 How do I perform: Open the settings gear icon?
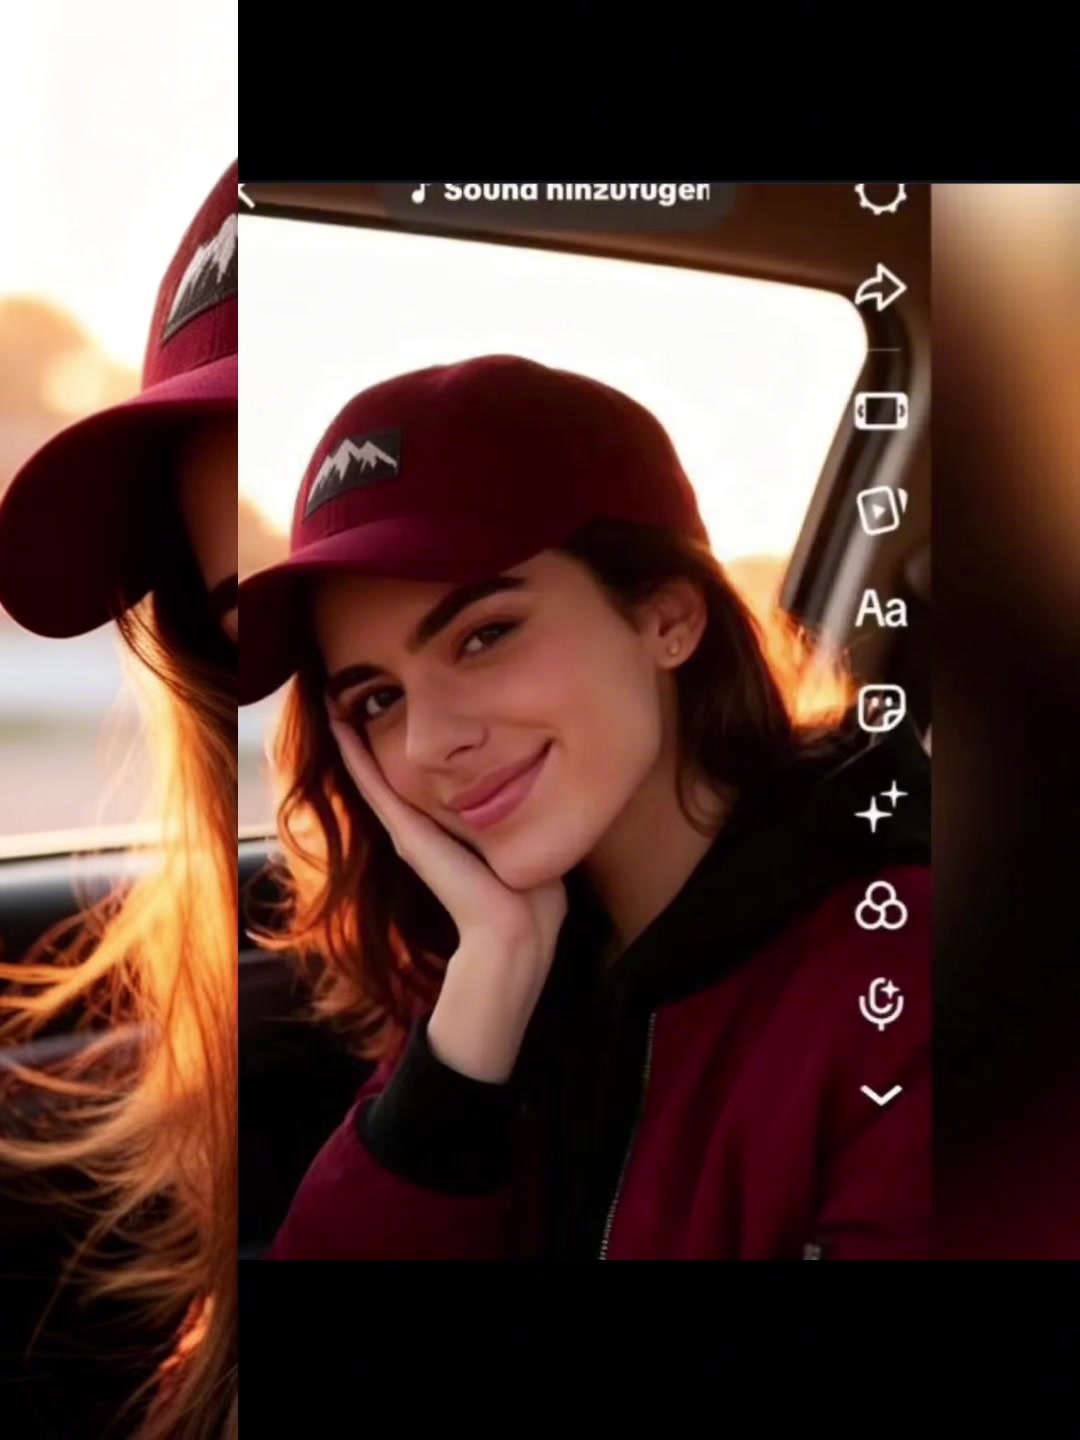click(881, 197)
